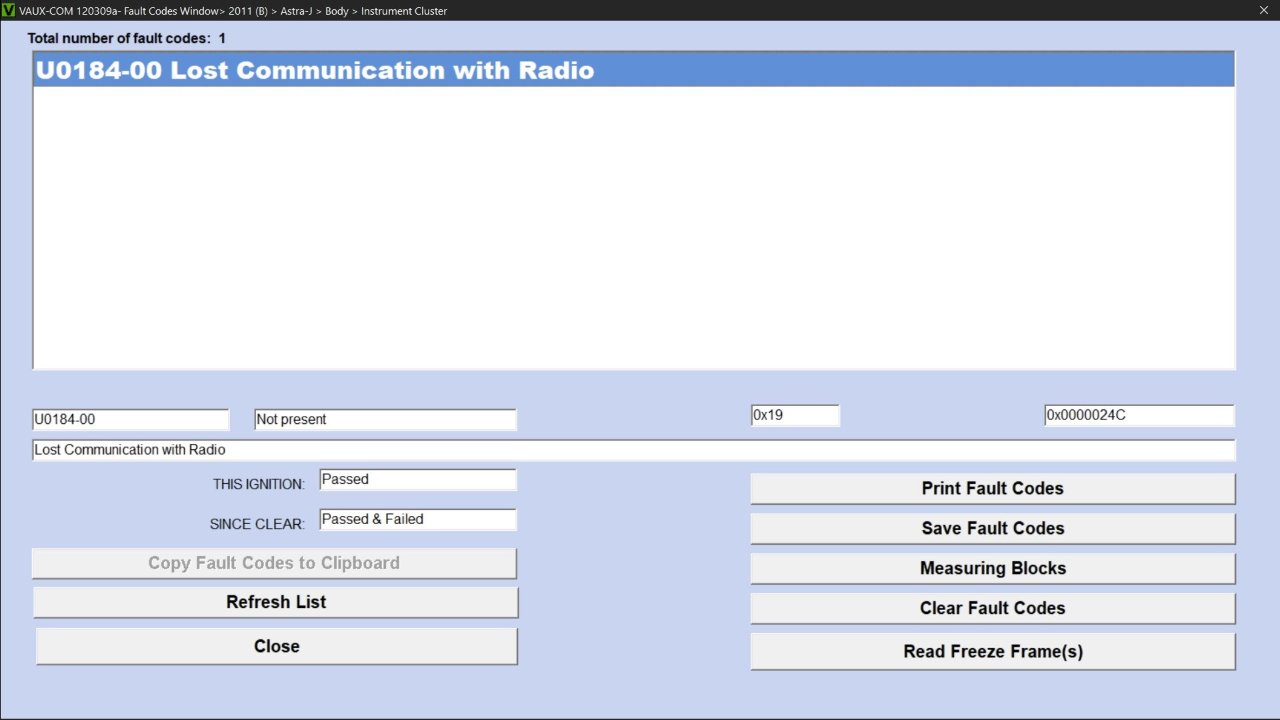Click the 'Not present' status field
This screenshot has height=720, width=1280.
pyautogui.click(x=385, y=420)
